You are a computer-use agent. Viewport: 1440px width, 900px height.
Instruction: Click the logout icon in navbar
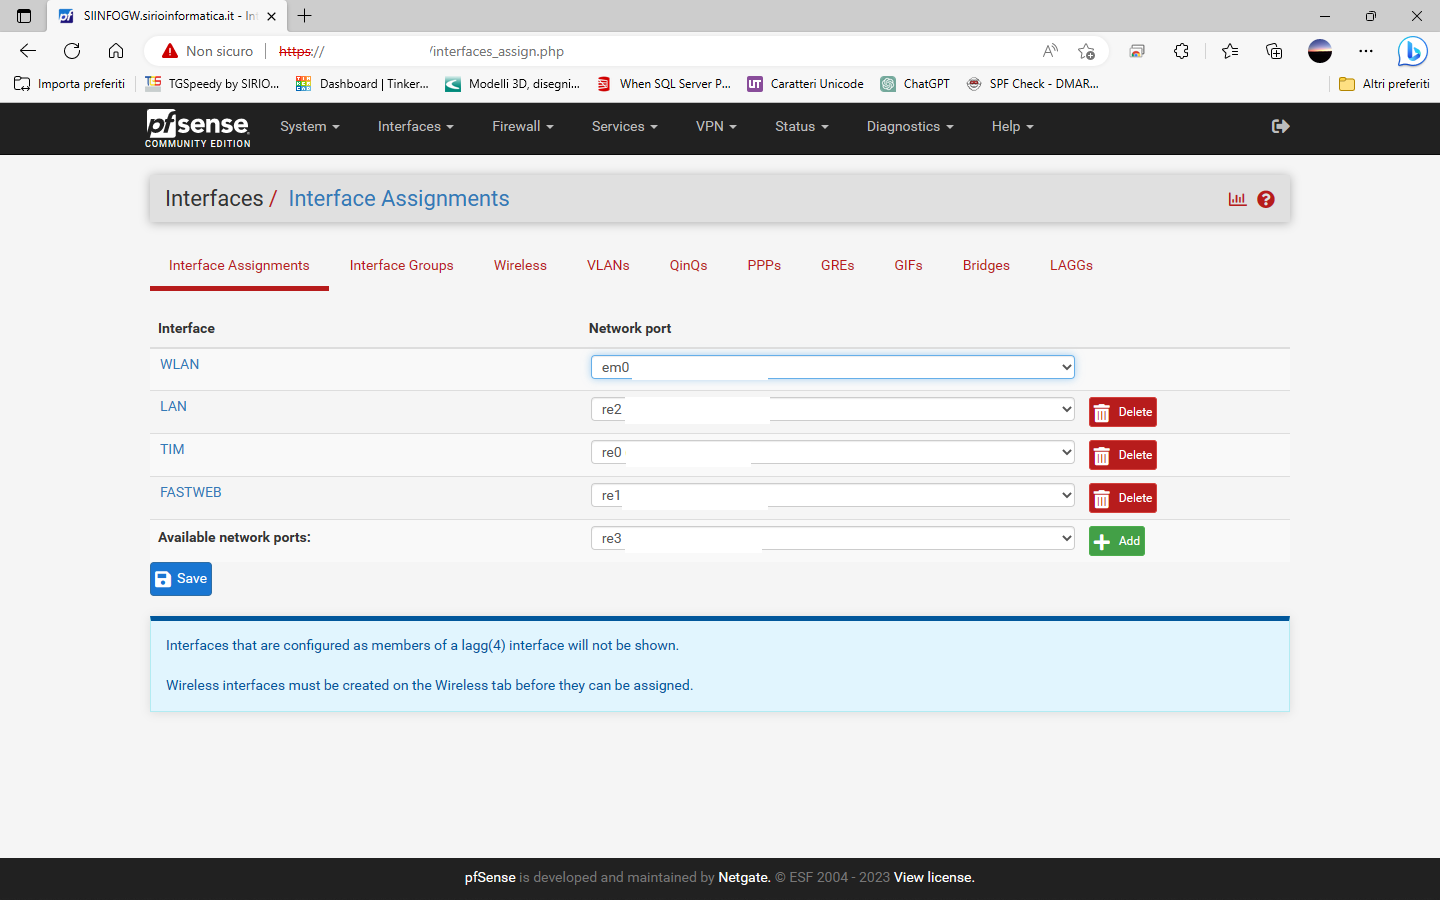coord(1280,126)
